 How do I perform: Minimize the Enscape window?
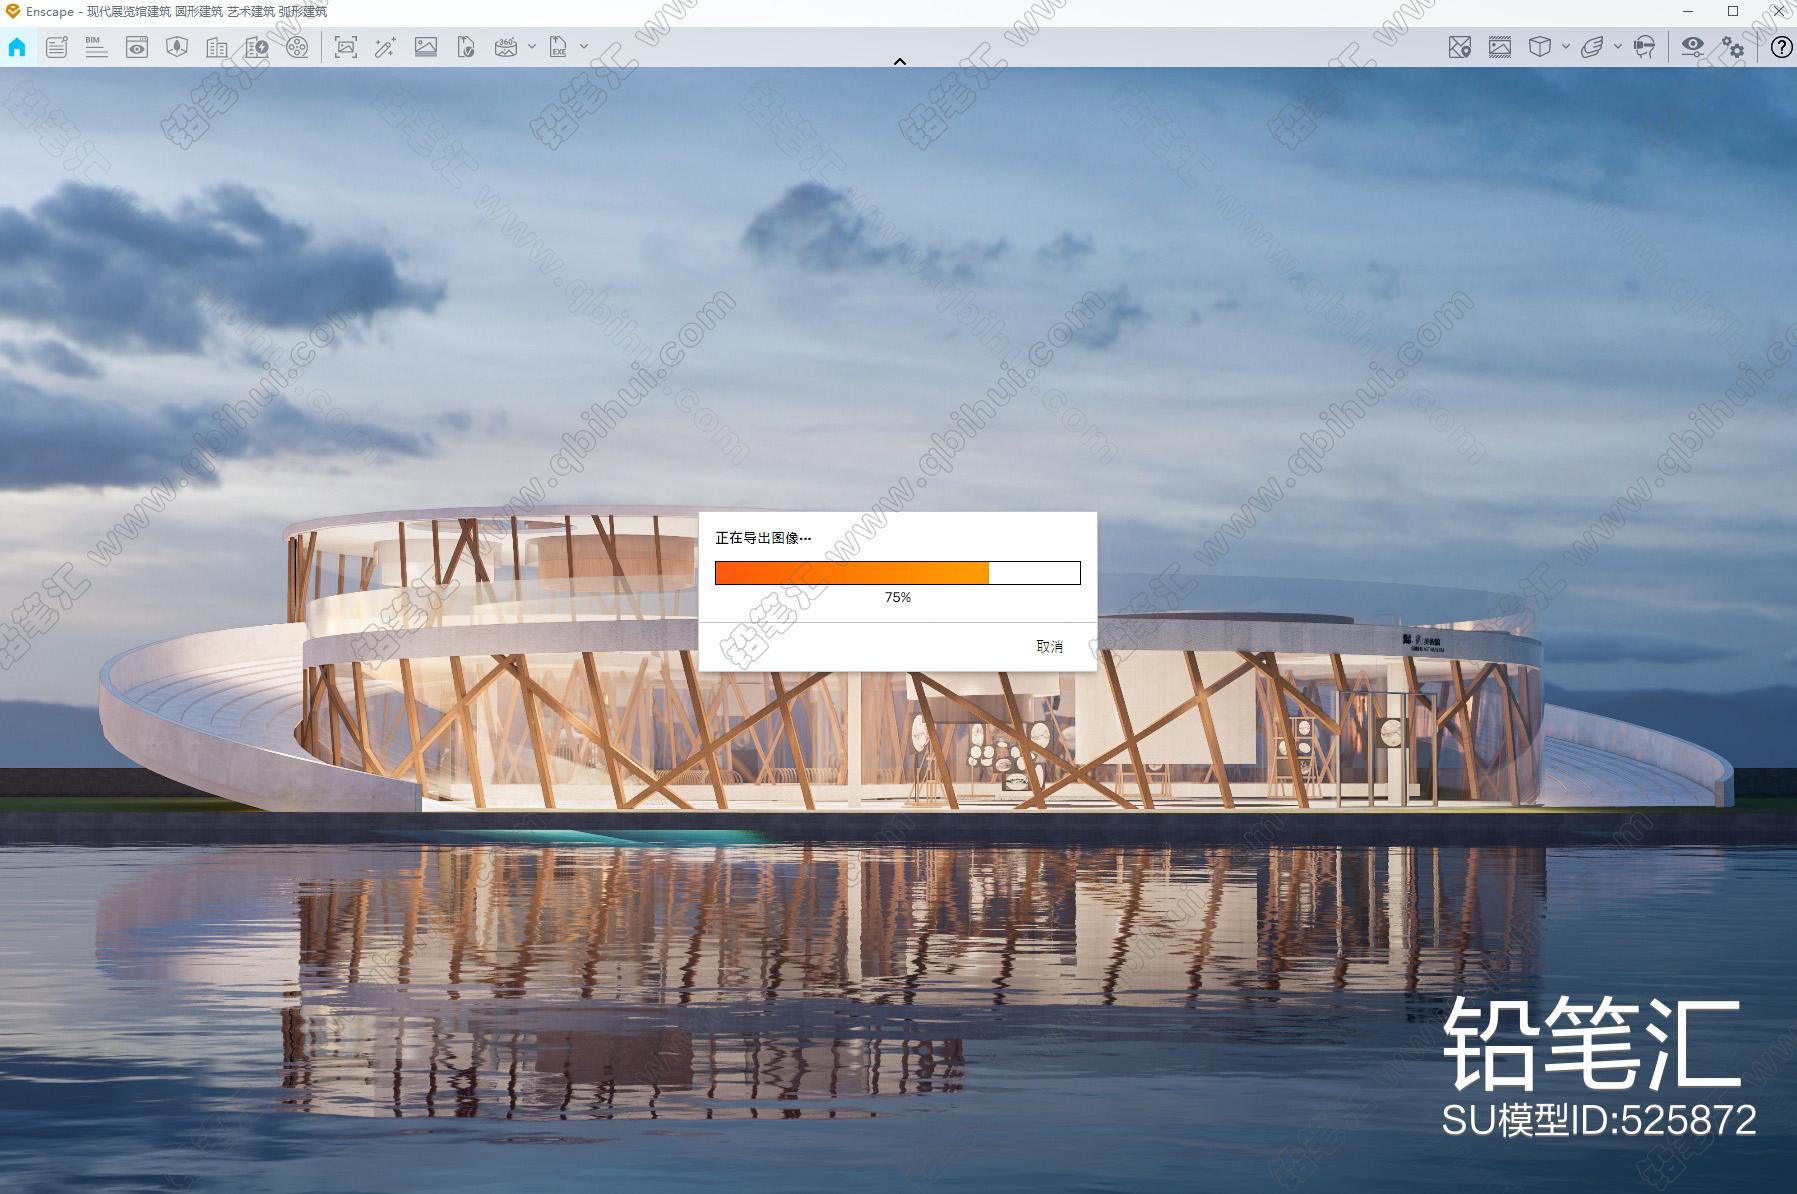(x=1689, y=12)
